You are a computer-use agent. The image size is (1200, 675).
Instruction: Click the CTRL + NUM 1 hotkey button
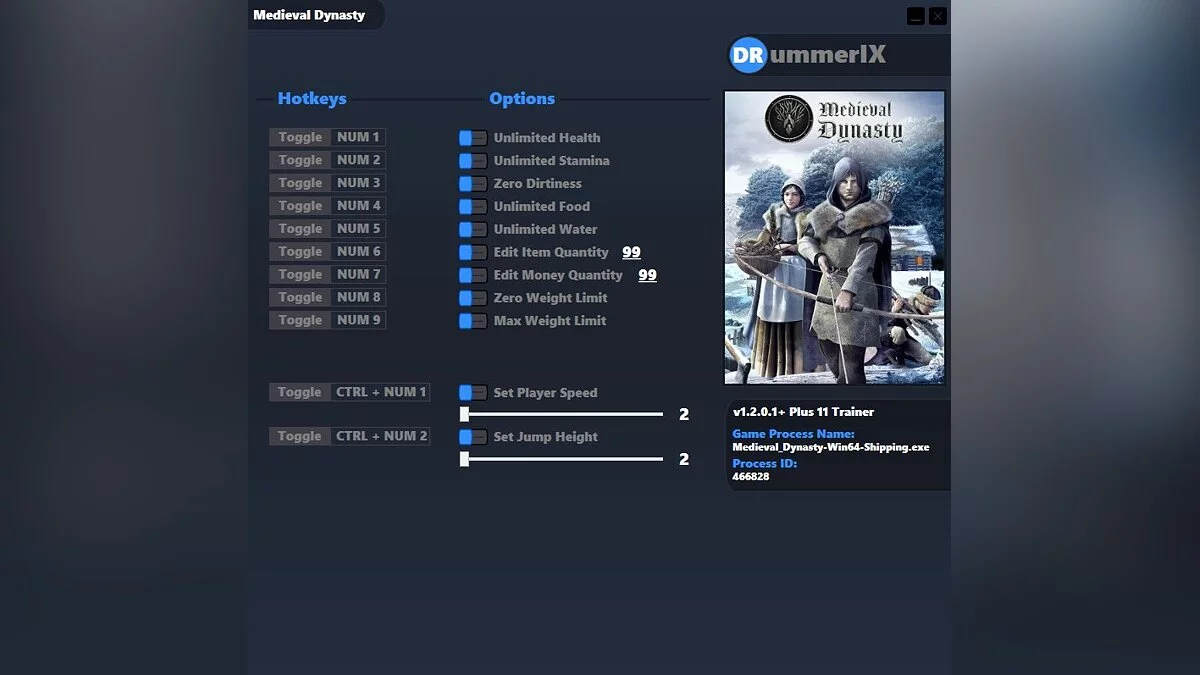tap(348, 392)
